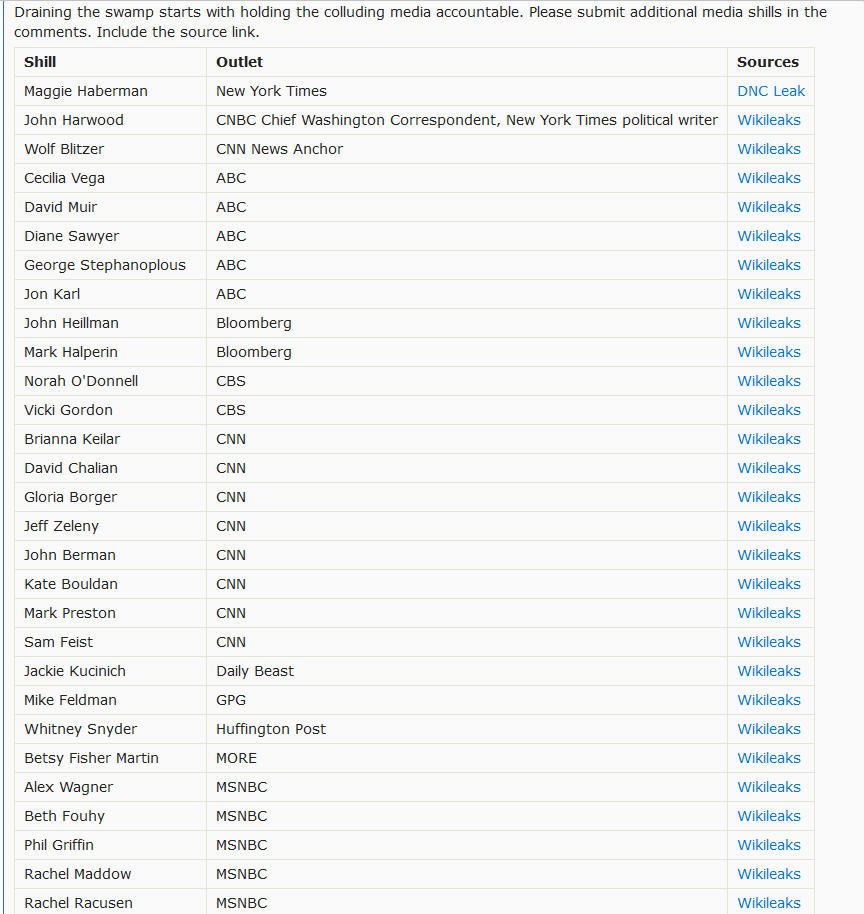Open Wikileaks link in John Berman row
Image resolution: width=864 pixels, height=914 pixels.
(x=768, y=555)
